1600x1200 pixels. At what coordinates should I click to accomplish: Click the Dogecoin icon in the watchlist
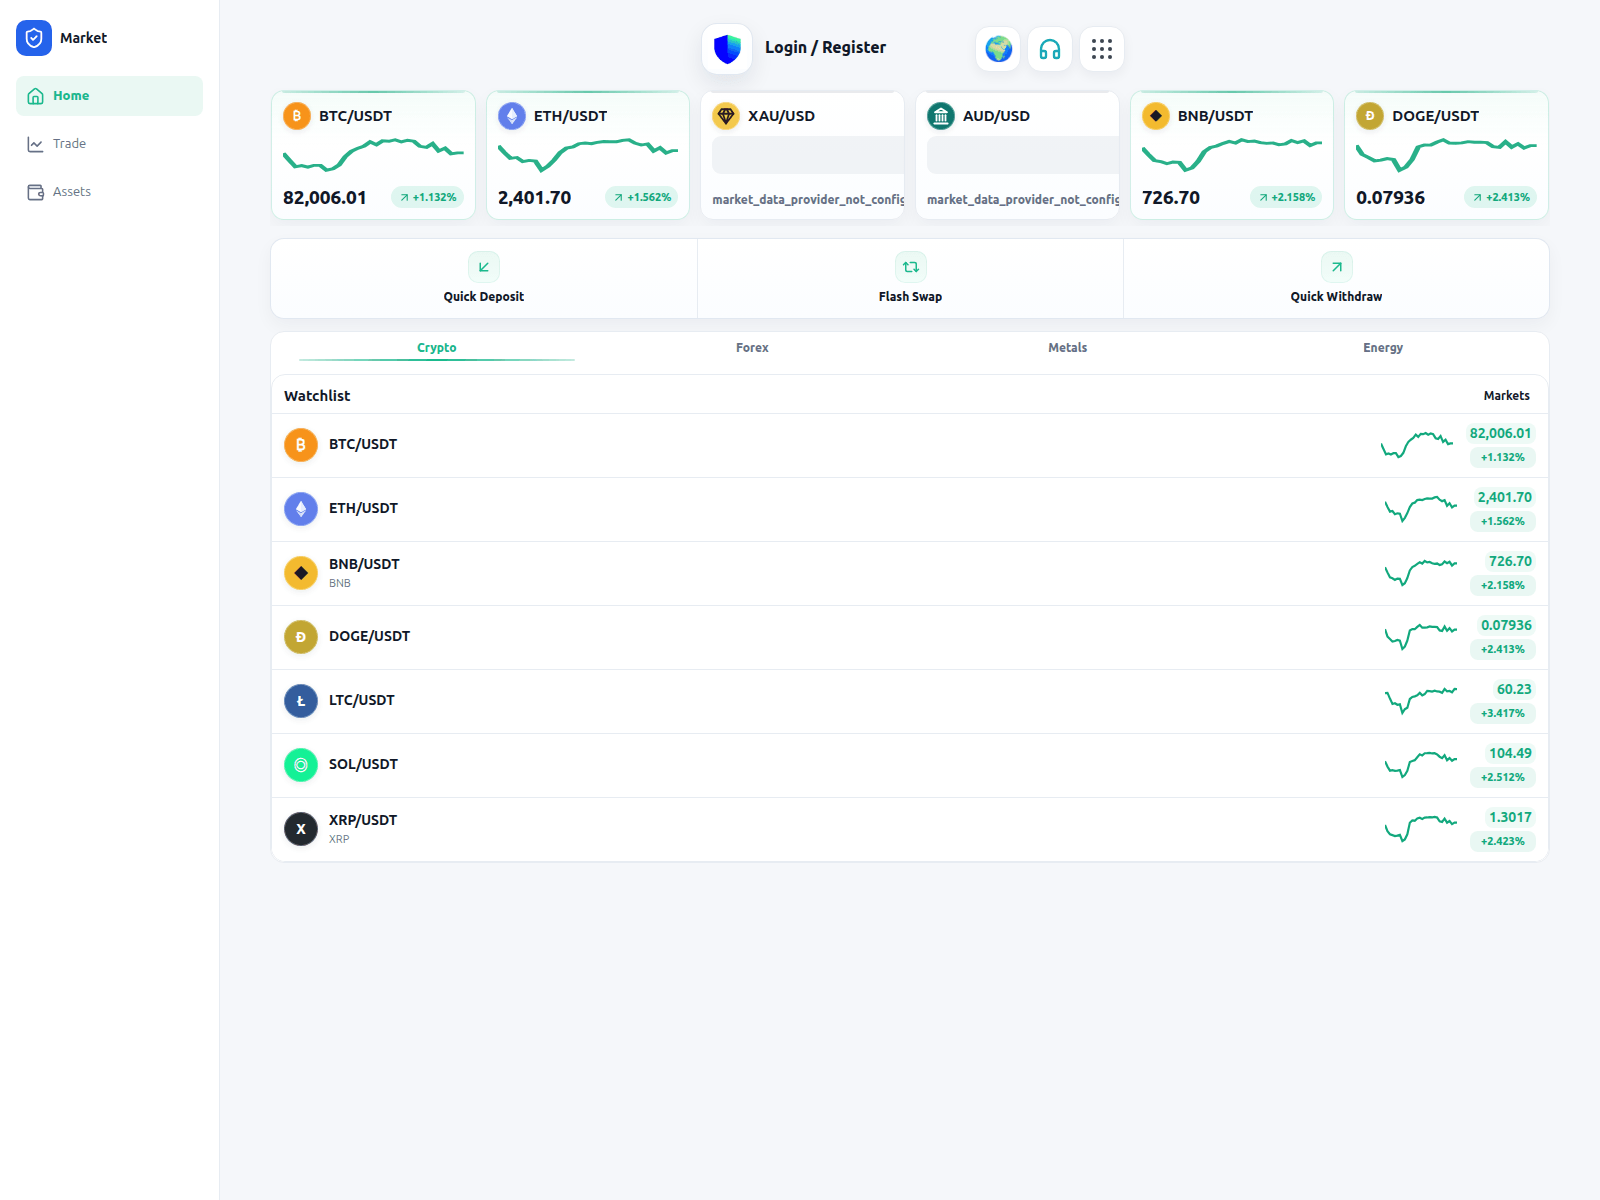pos(301,637)
